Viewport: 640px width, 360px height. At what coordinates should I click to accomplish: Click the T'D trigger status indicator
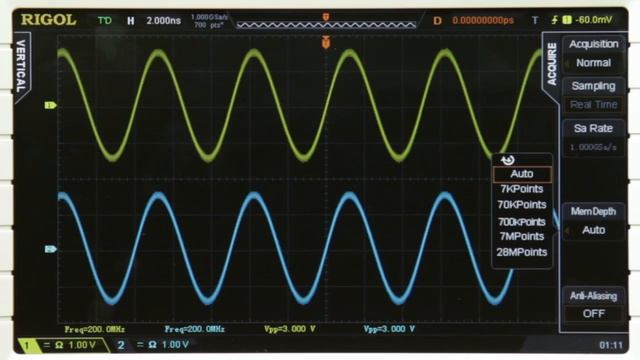pos(104,20)
